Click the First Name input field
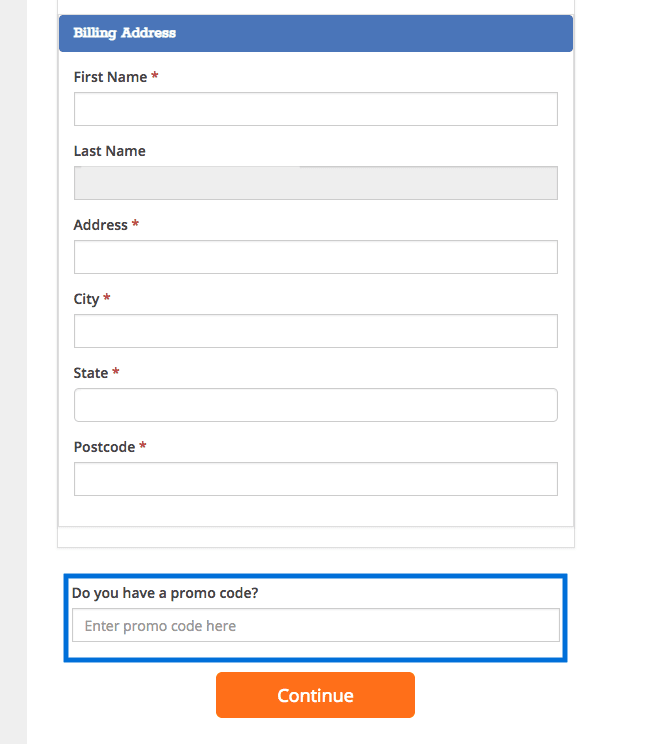This screenshot has height=744, width=668. coord(315,109)
